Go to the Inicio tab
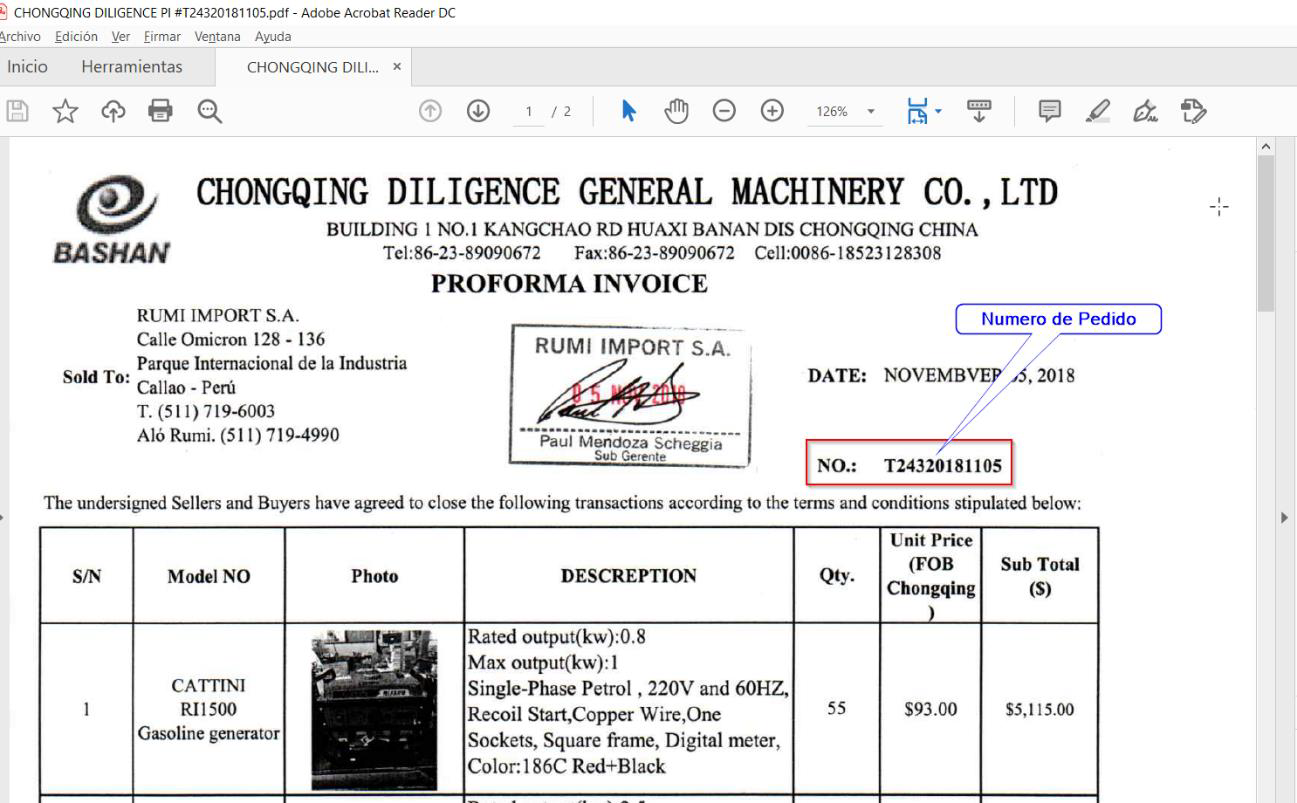Viewport: 1297px width, 803px height. [x=27, y=66]
